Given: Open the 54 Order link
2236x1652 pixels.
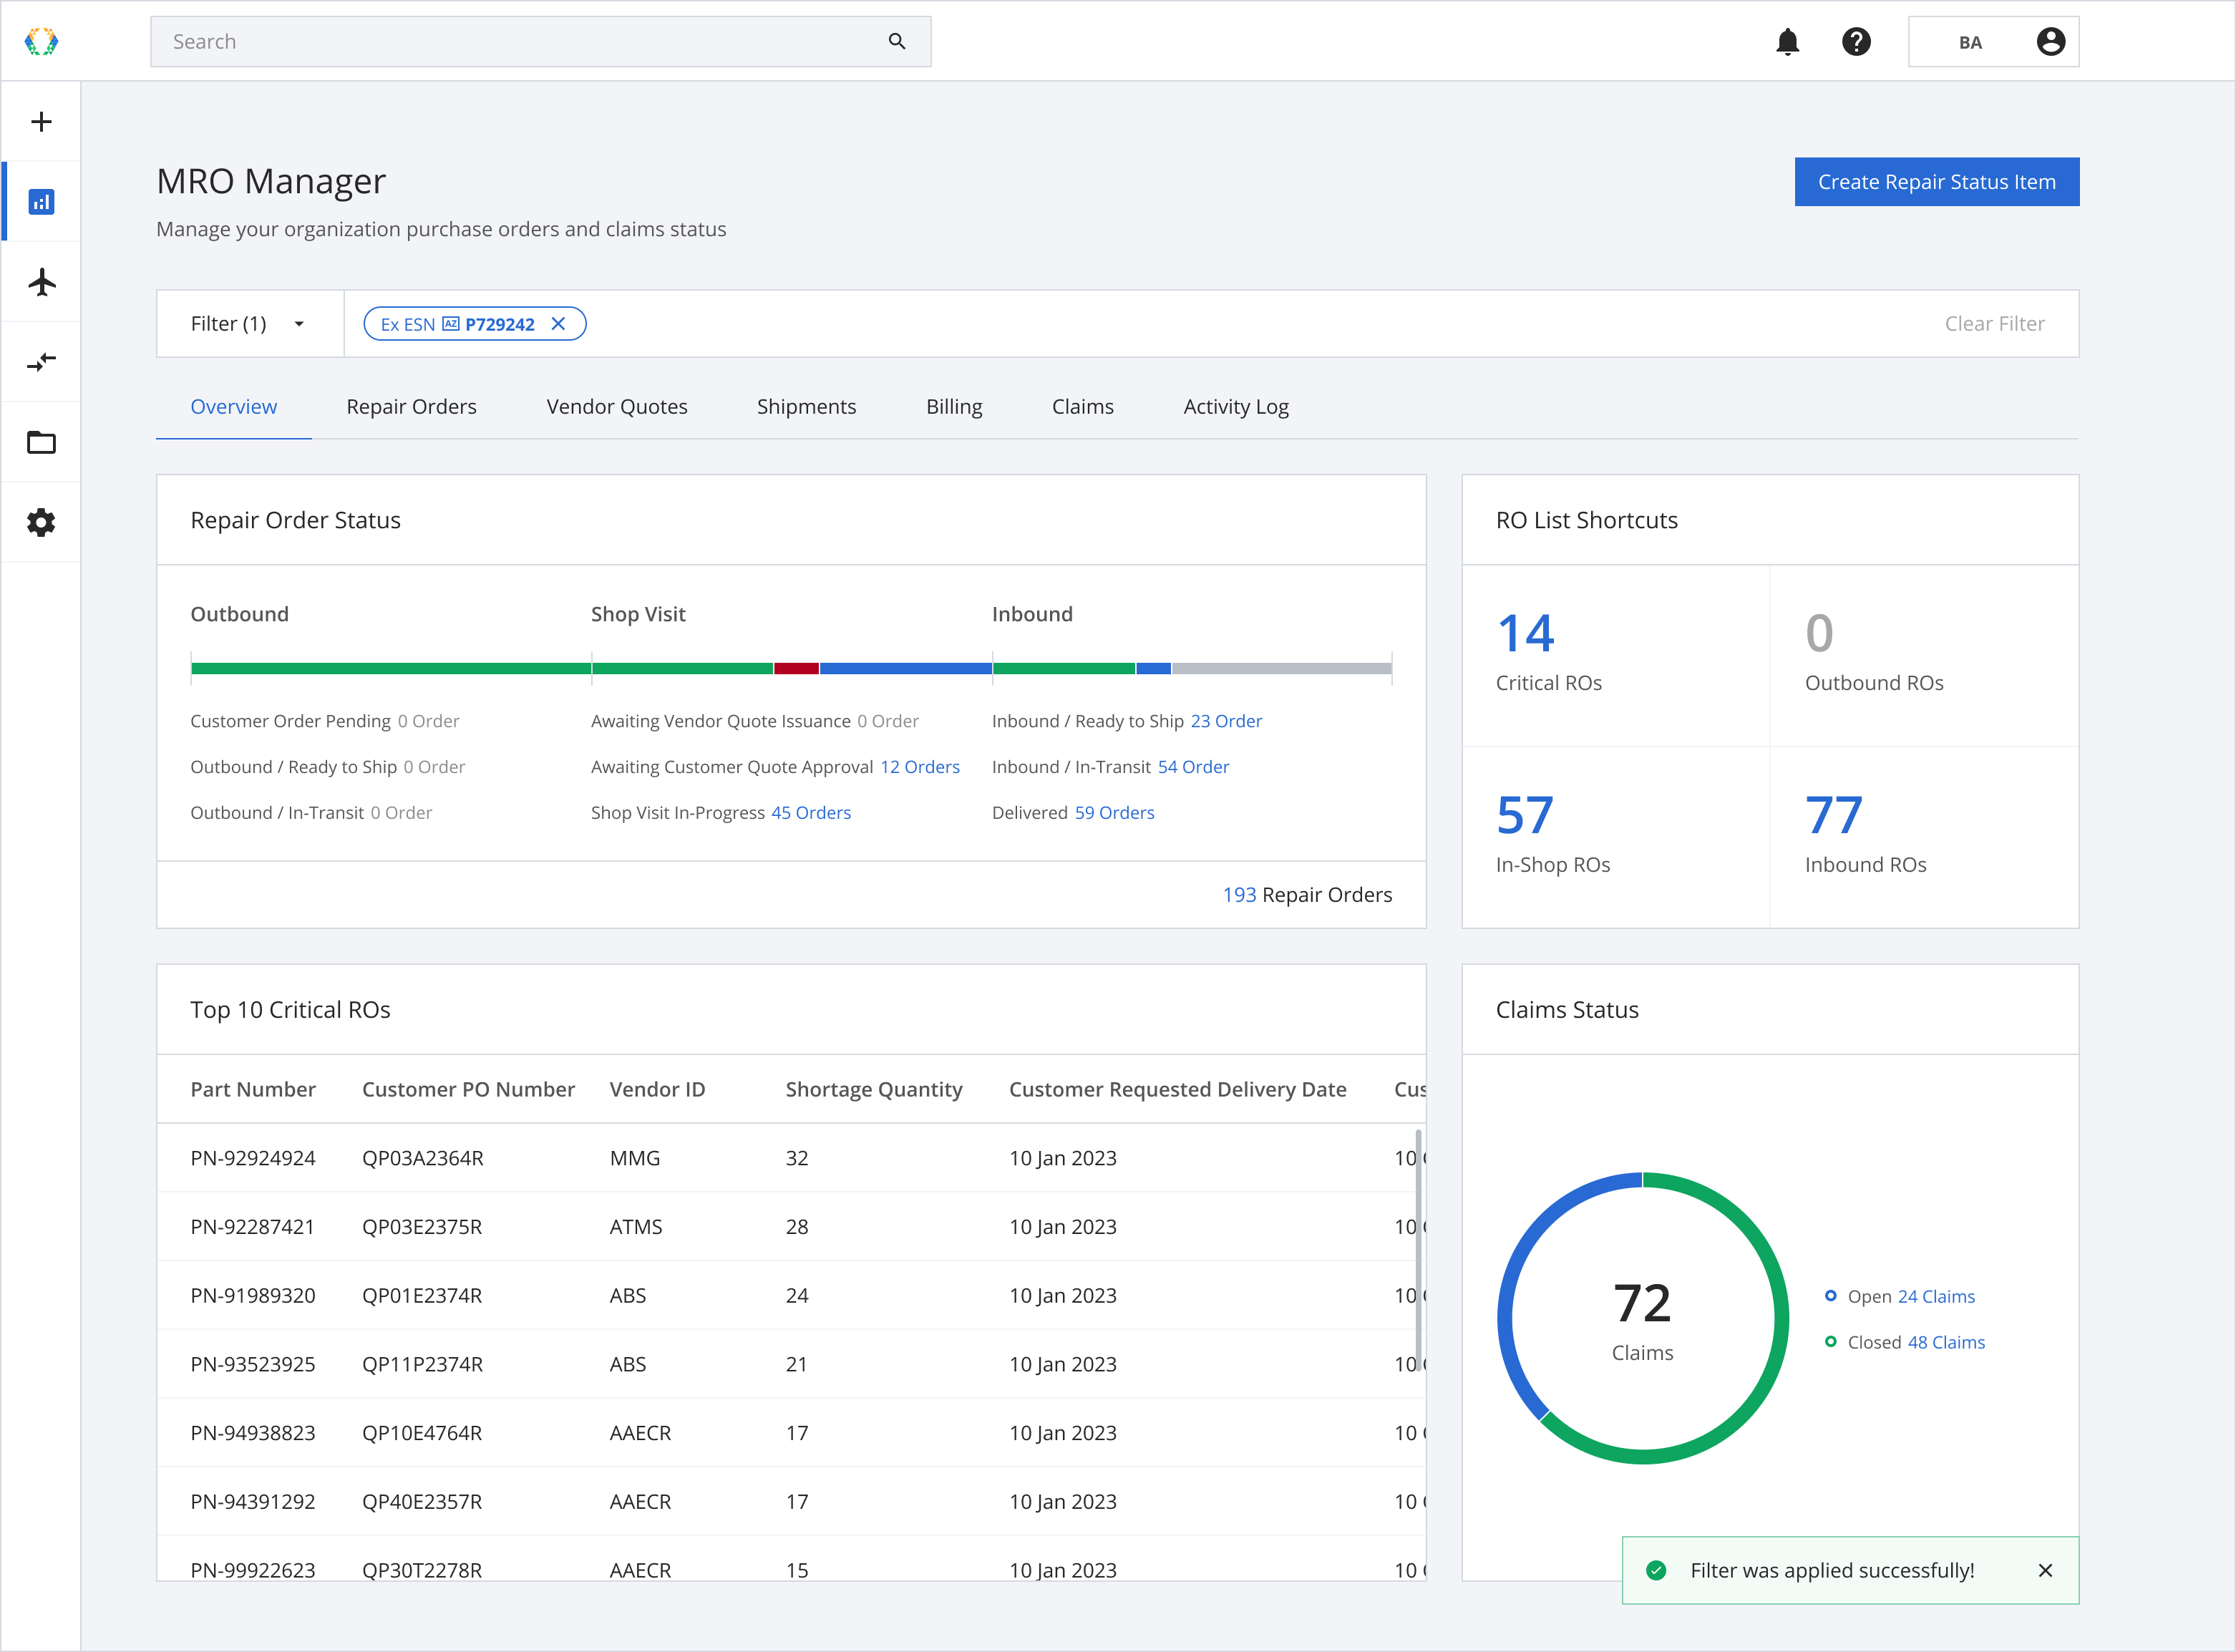Looking at the screenshot, I should tap(1193, 767).
